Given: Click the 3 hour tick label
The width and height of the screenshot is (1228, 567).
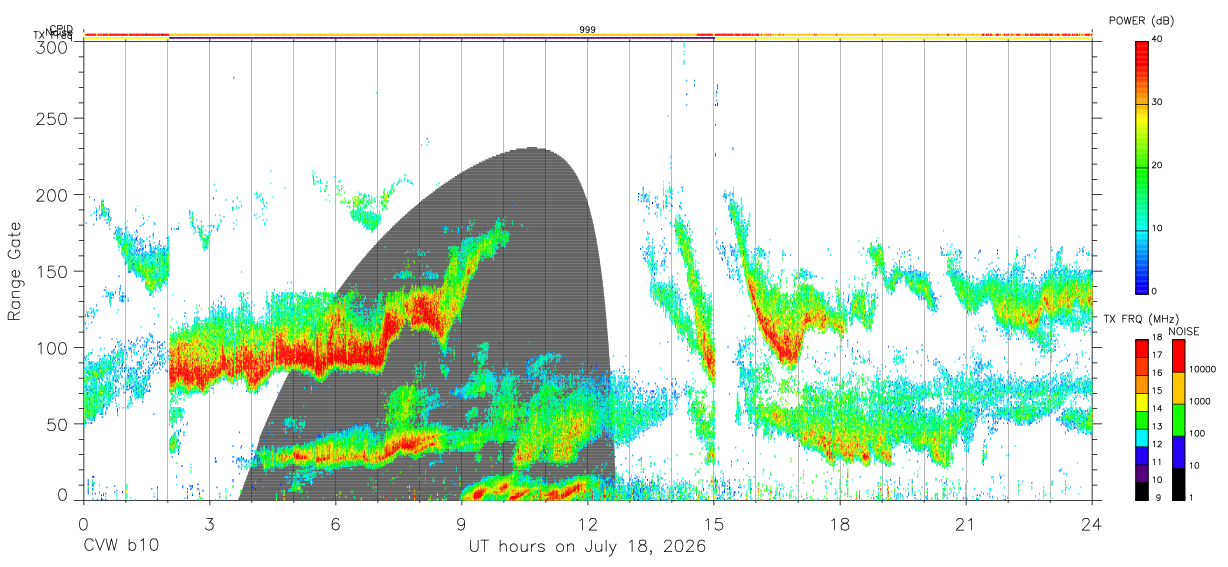Looking at the screenshot, I should (x=209, y=524).
